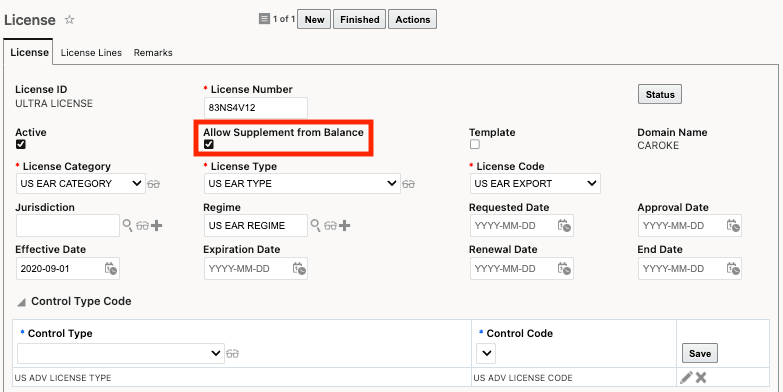Open the record list icon beside 1 of 1
This screenshot has height=392, width=783.
click(264, 19)
